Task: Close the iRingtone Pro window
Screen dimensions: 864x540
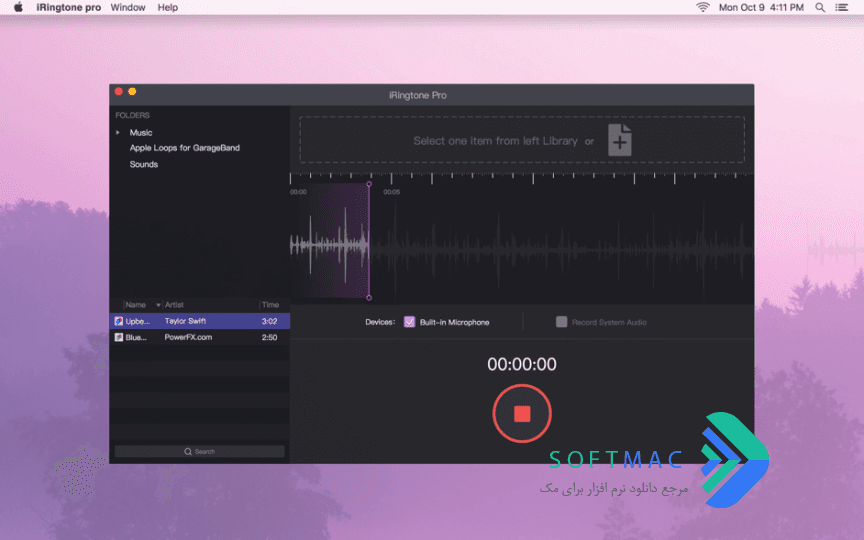Action: [118, 91]
